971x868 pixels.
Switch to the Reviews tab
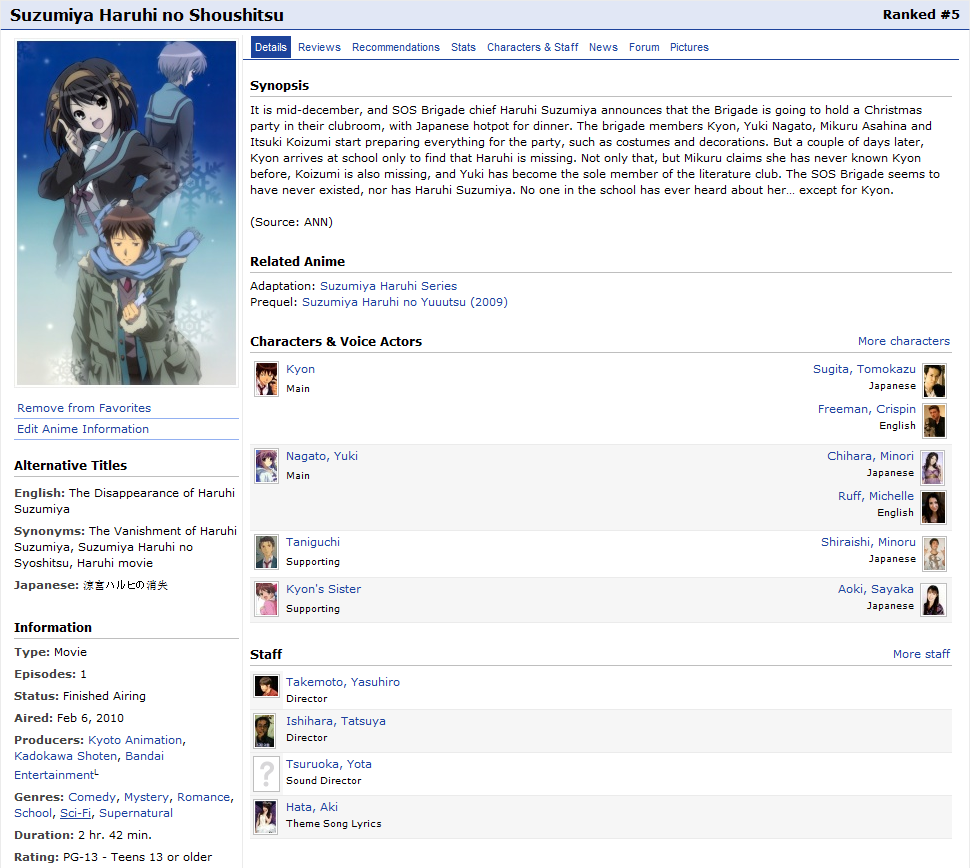click(x=319, y=47)
